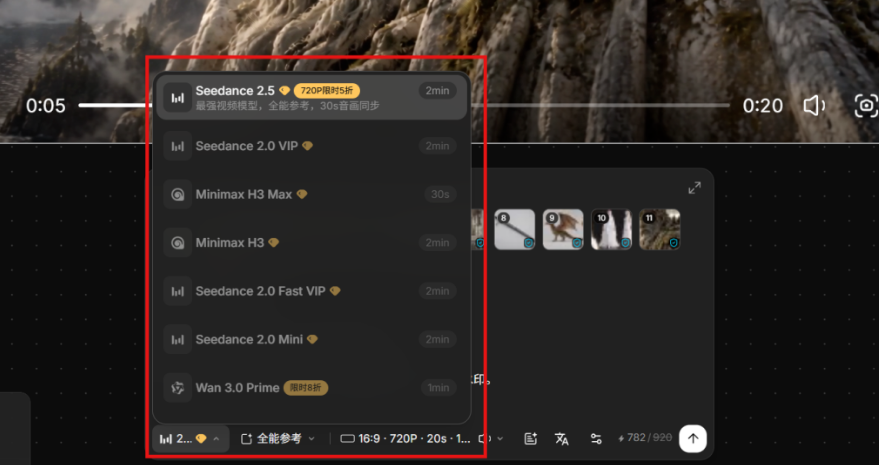
Task: Pick the Seedance 2.0 Mini model
Action: [311, 339]
